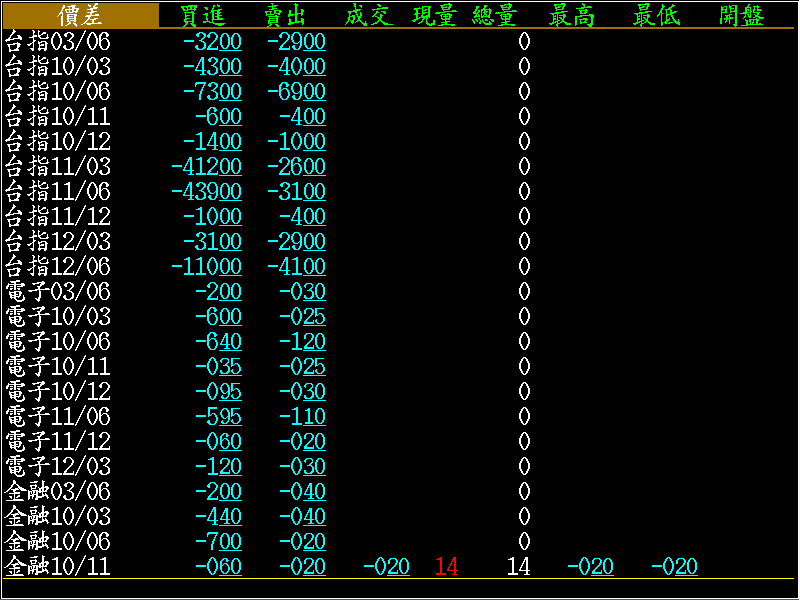Select the 台指11/03 row

(58, 167)
